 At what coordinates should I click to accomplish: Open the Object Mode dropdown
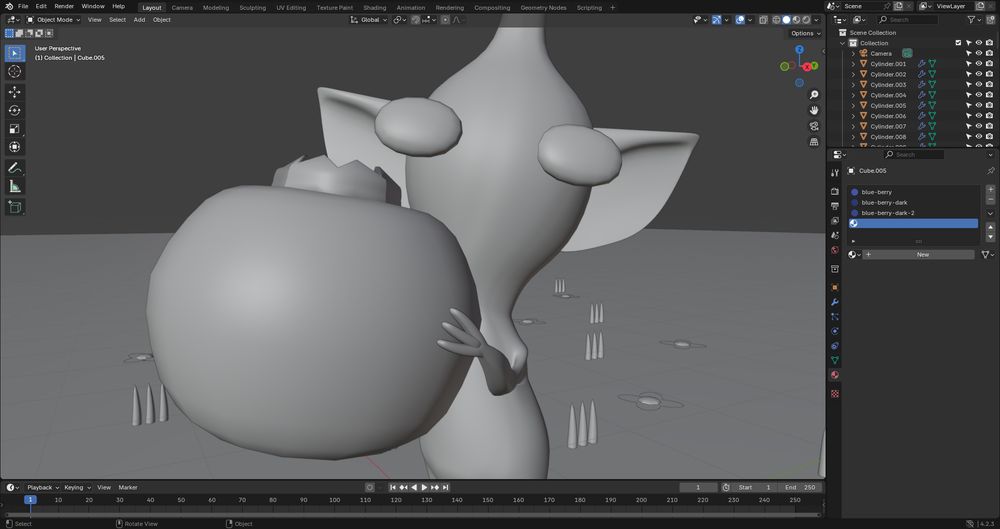[x=54, y=20]
